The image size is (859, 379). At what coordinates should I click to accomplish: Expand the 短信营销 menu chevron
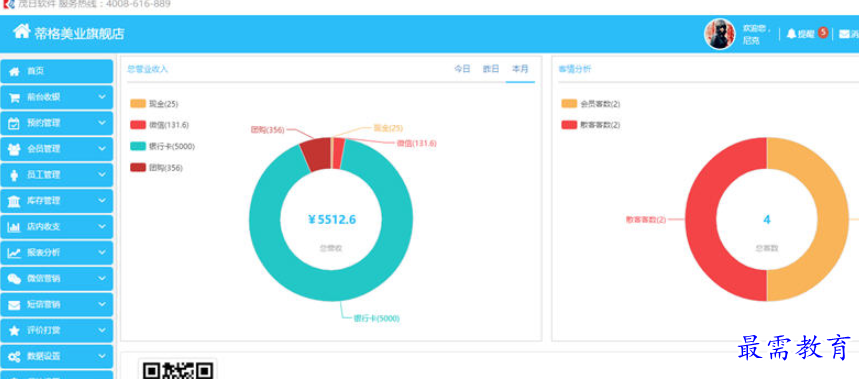(102, 304)
